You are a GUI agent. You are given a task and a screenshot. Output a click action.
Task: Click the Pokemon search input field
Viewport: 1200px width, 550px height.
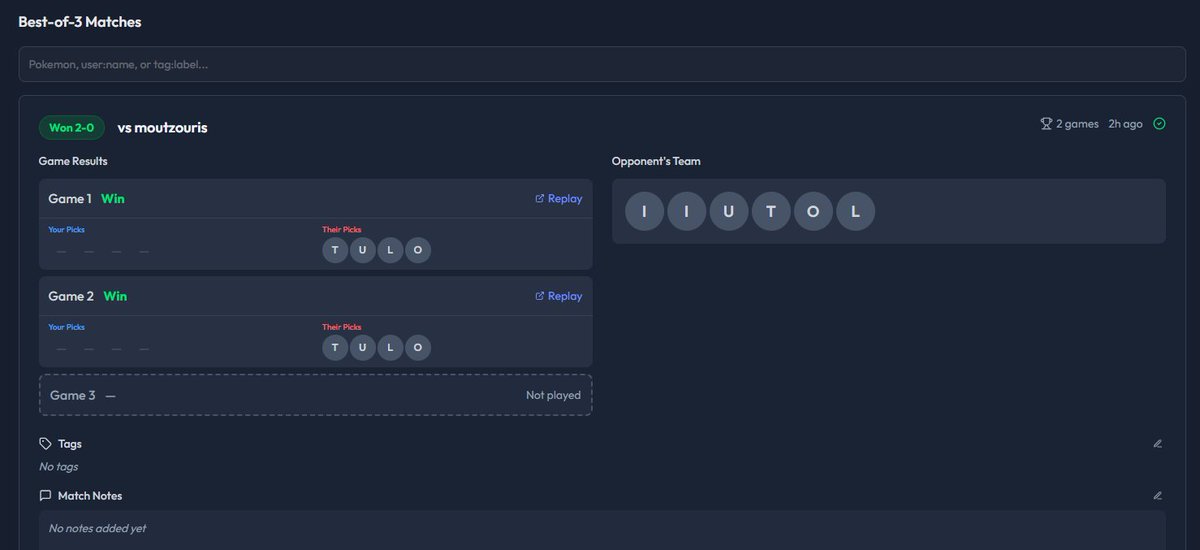(x=602, y=64)
